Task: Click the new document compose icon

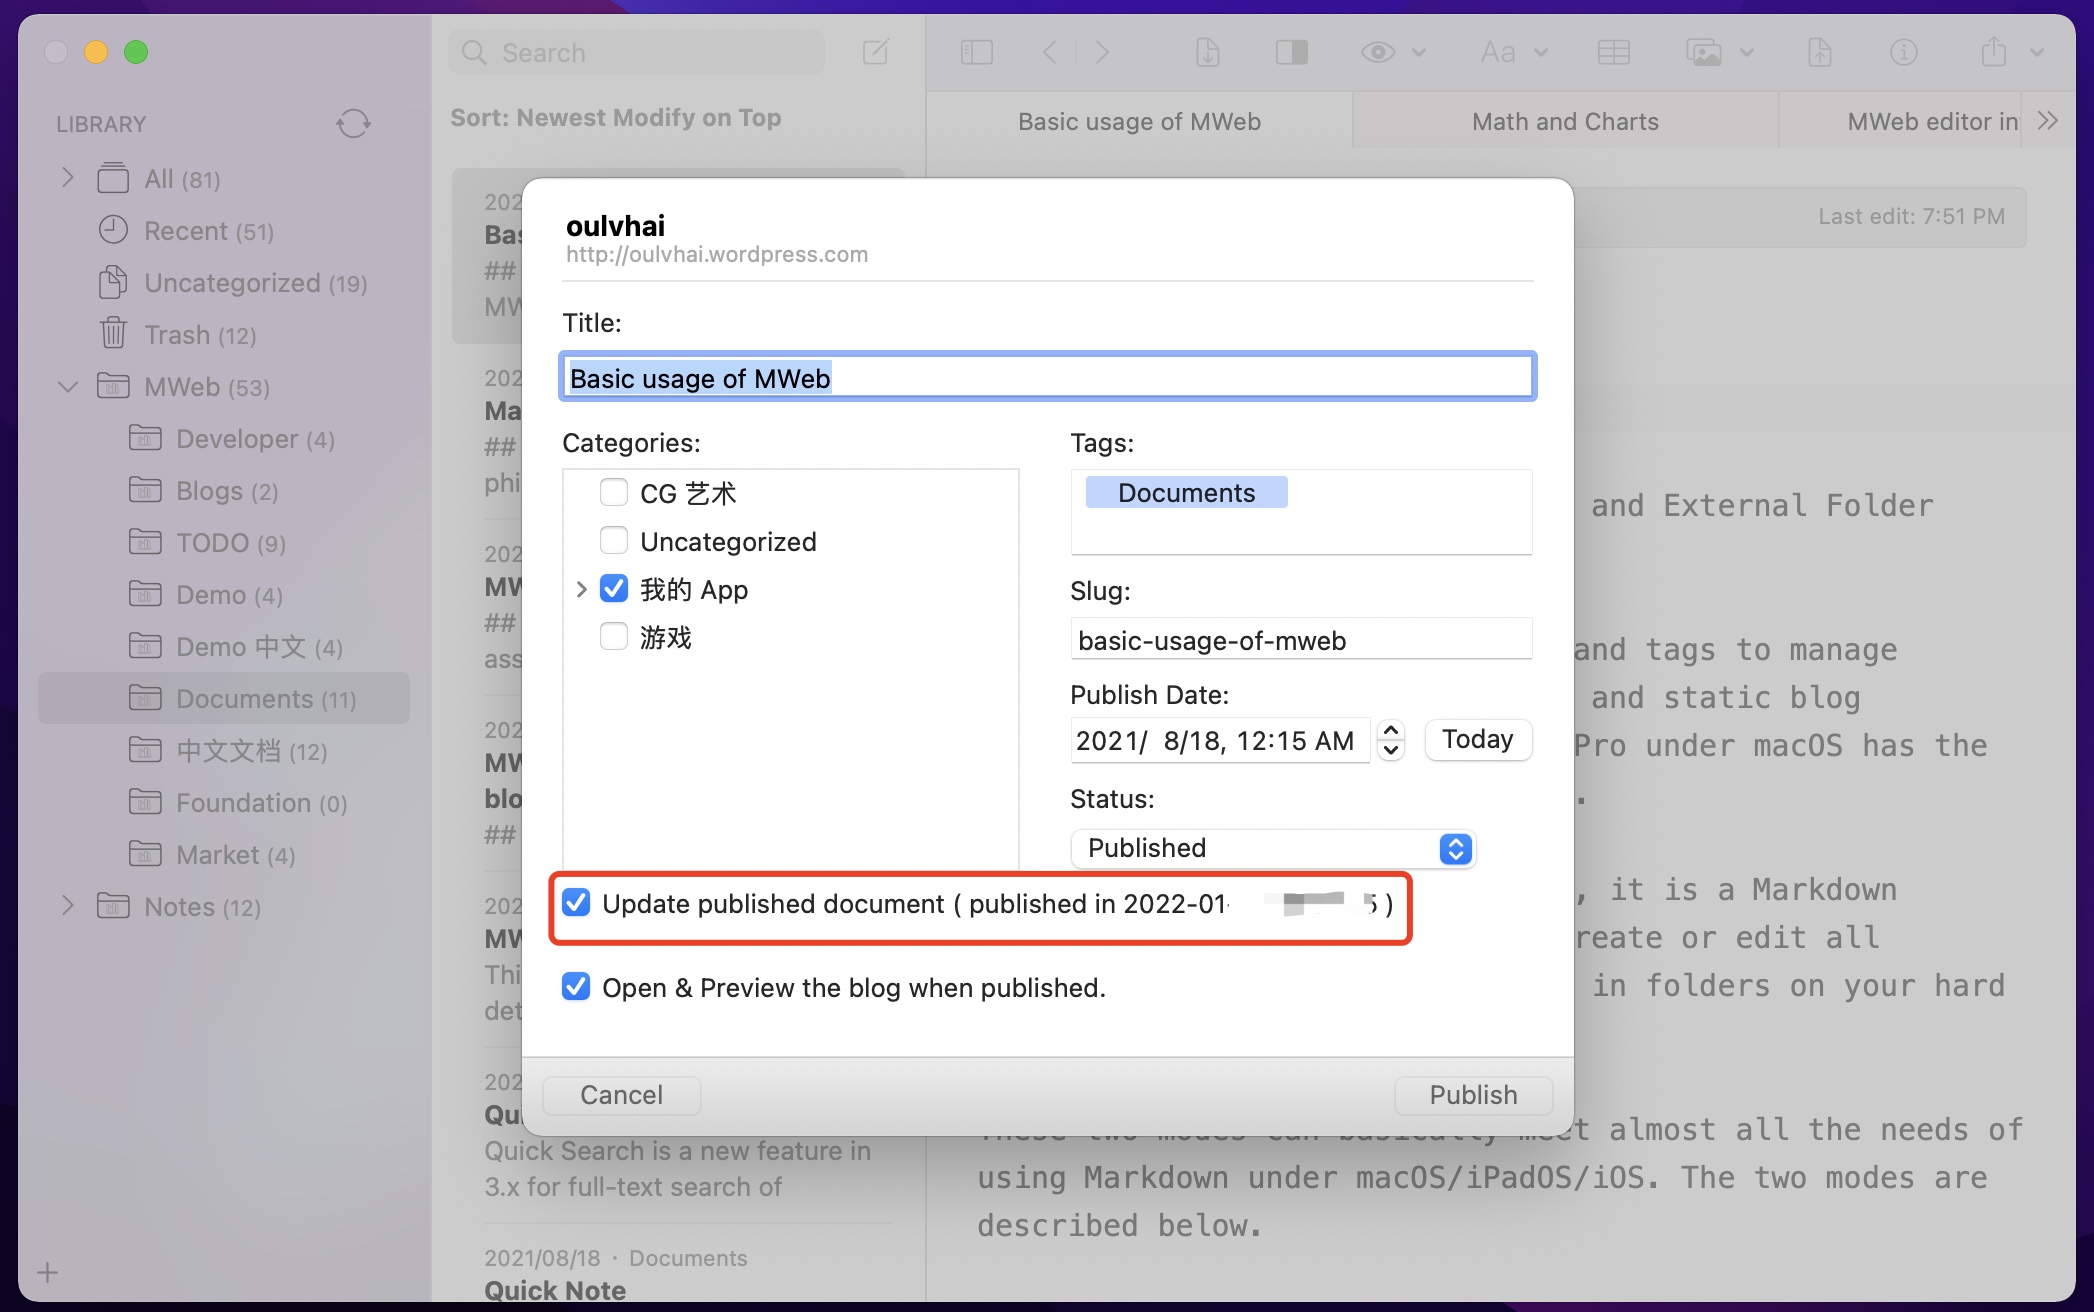Action: click(875, 52)
